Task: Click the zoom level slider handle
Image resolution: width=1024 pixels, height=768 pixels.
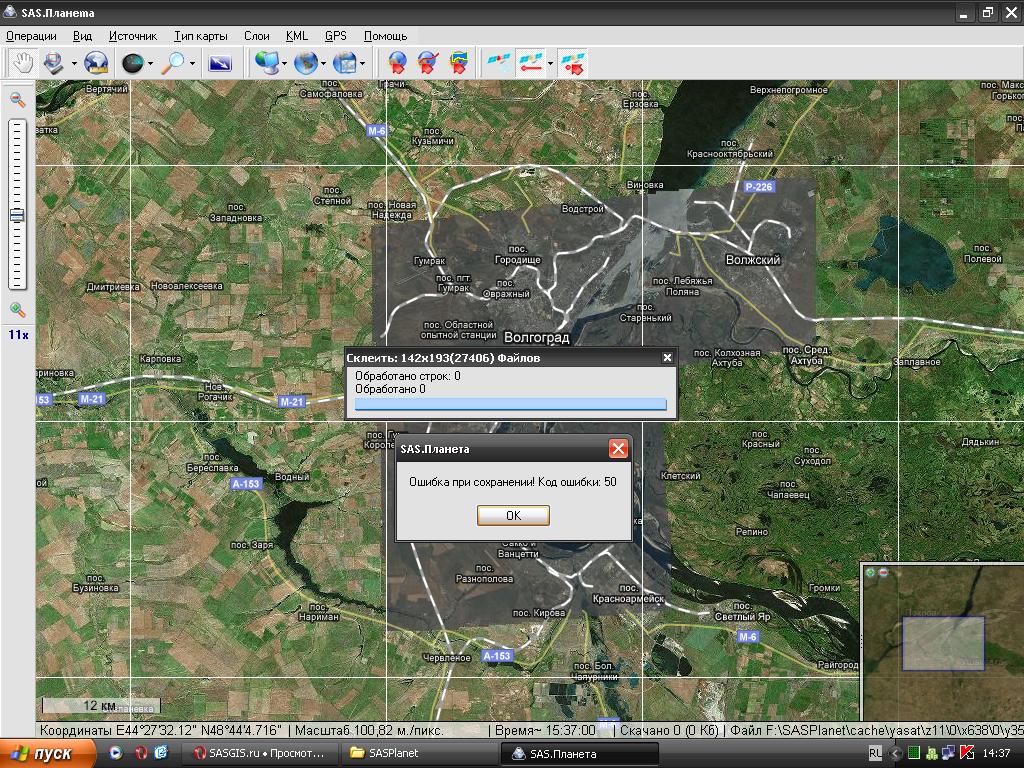Action: pos(17,215)
